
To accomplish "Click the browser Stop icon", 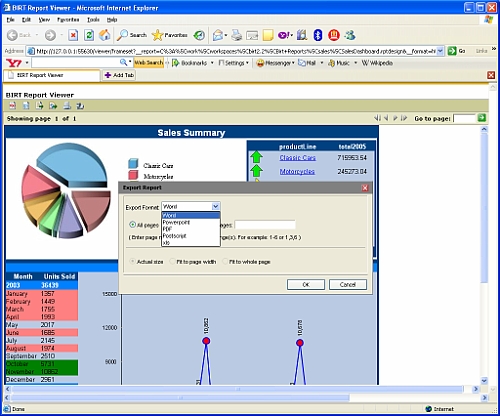I will click(x=73, y=35).
